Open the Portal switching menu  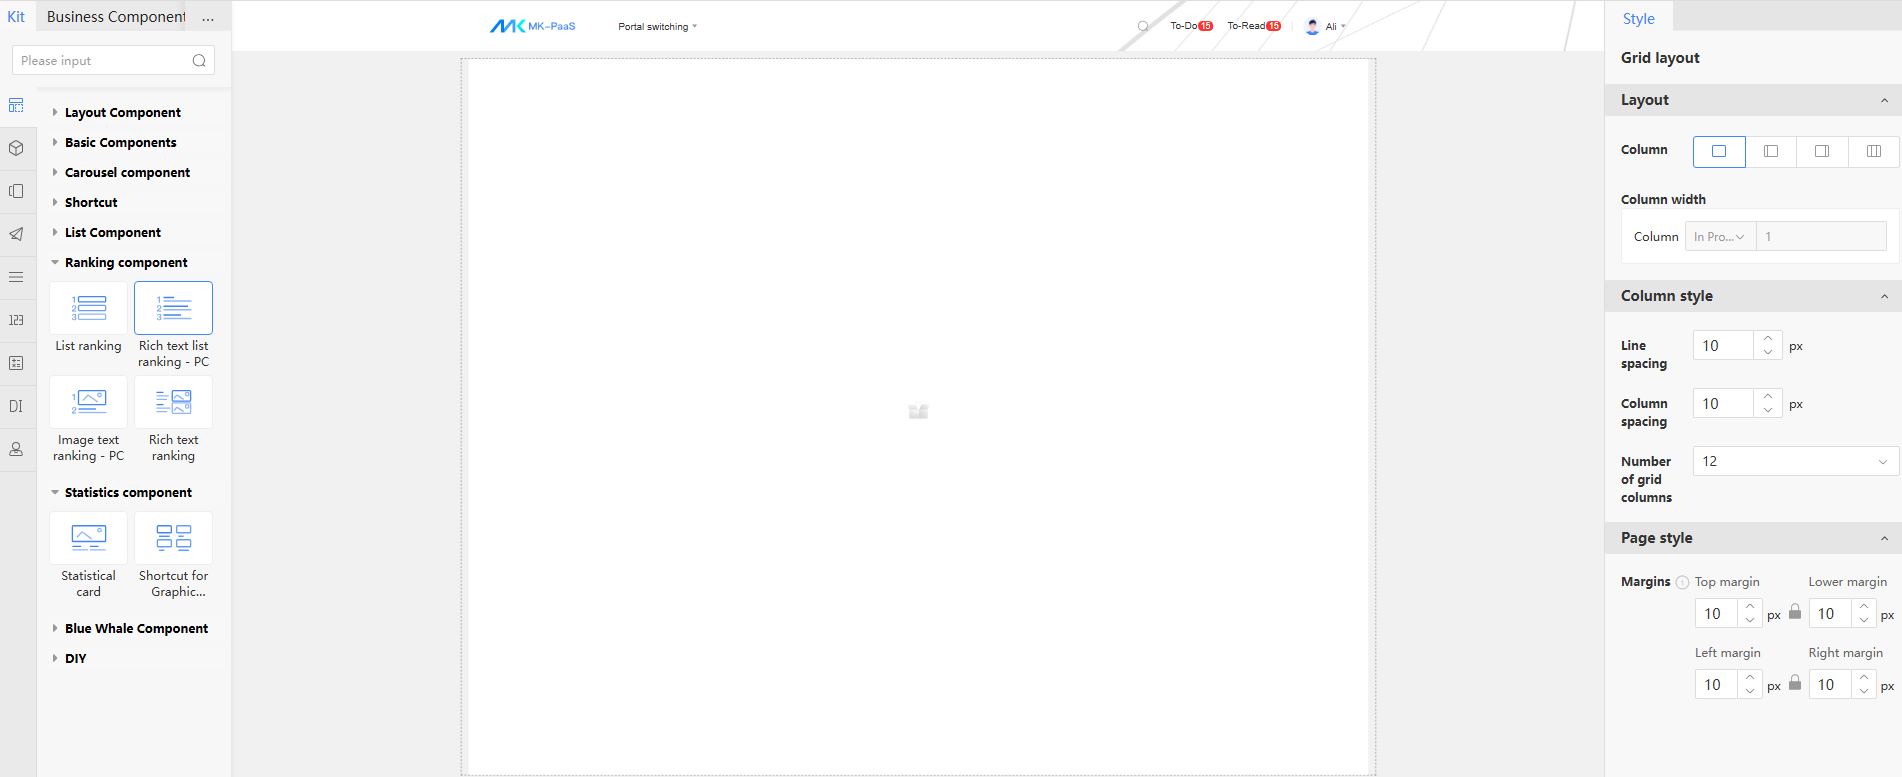657,27
